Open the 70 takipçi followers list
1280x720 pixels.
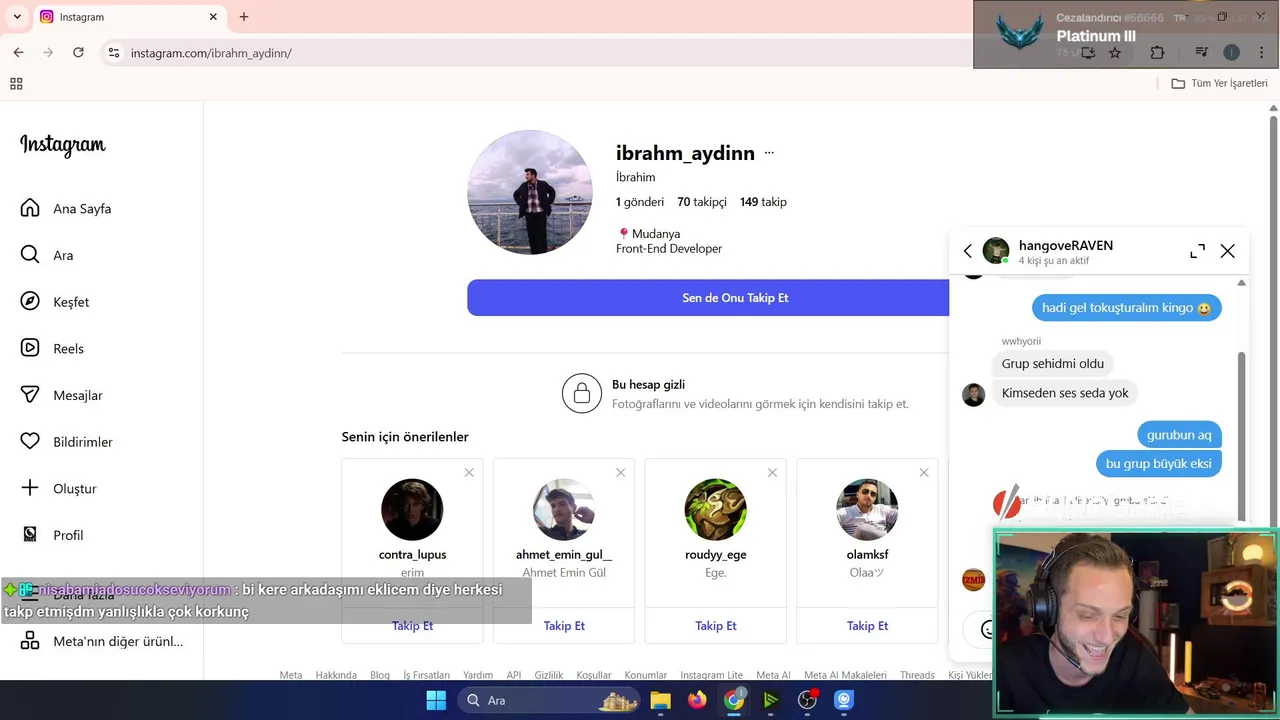click(x=702, y=202)
